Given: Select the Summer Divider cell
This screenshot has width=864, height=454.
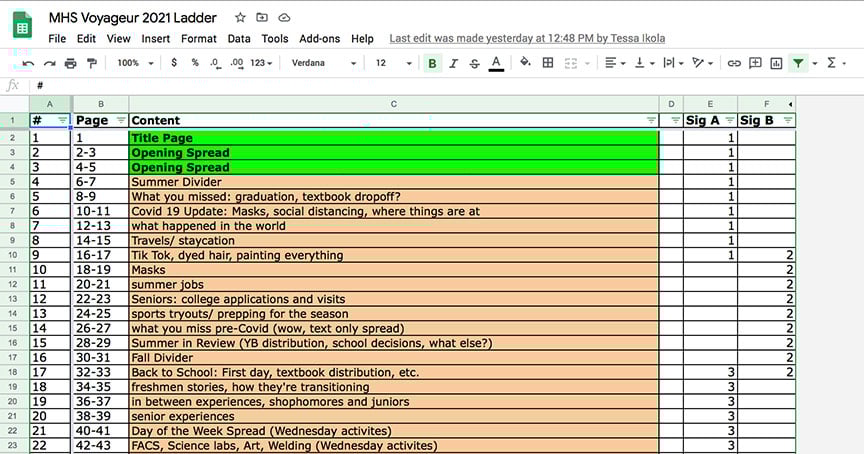Looking at the screenshot, I should click(x=393, y=182).
